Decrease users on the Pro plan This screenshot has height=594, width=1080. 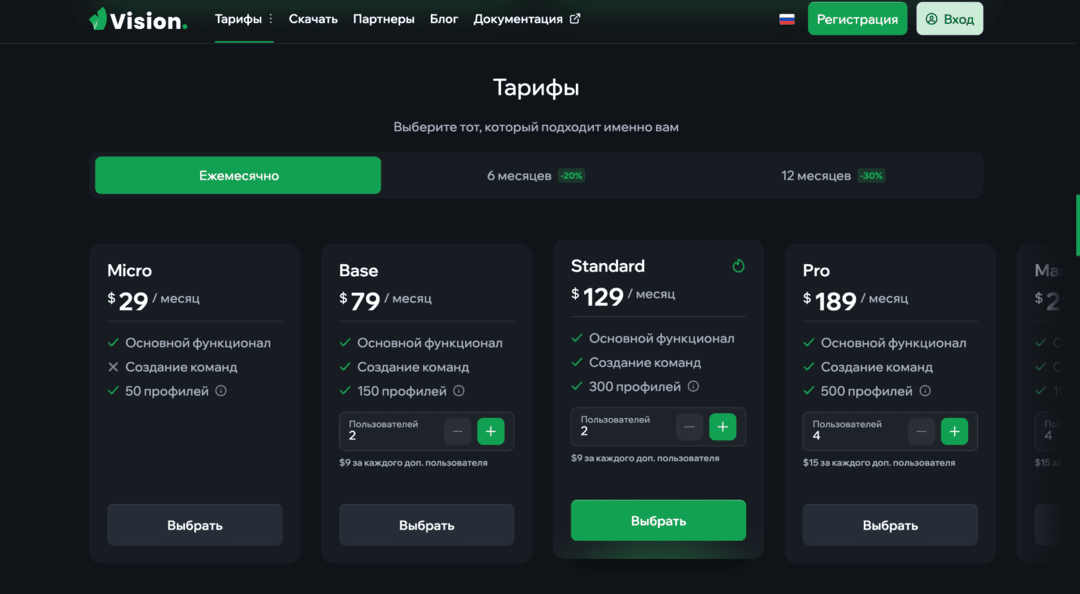pos(921,431)
